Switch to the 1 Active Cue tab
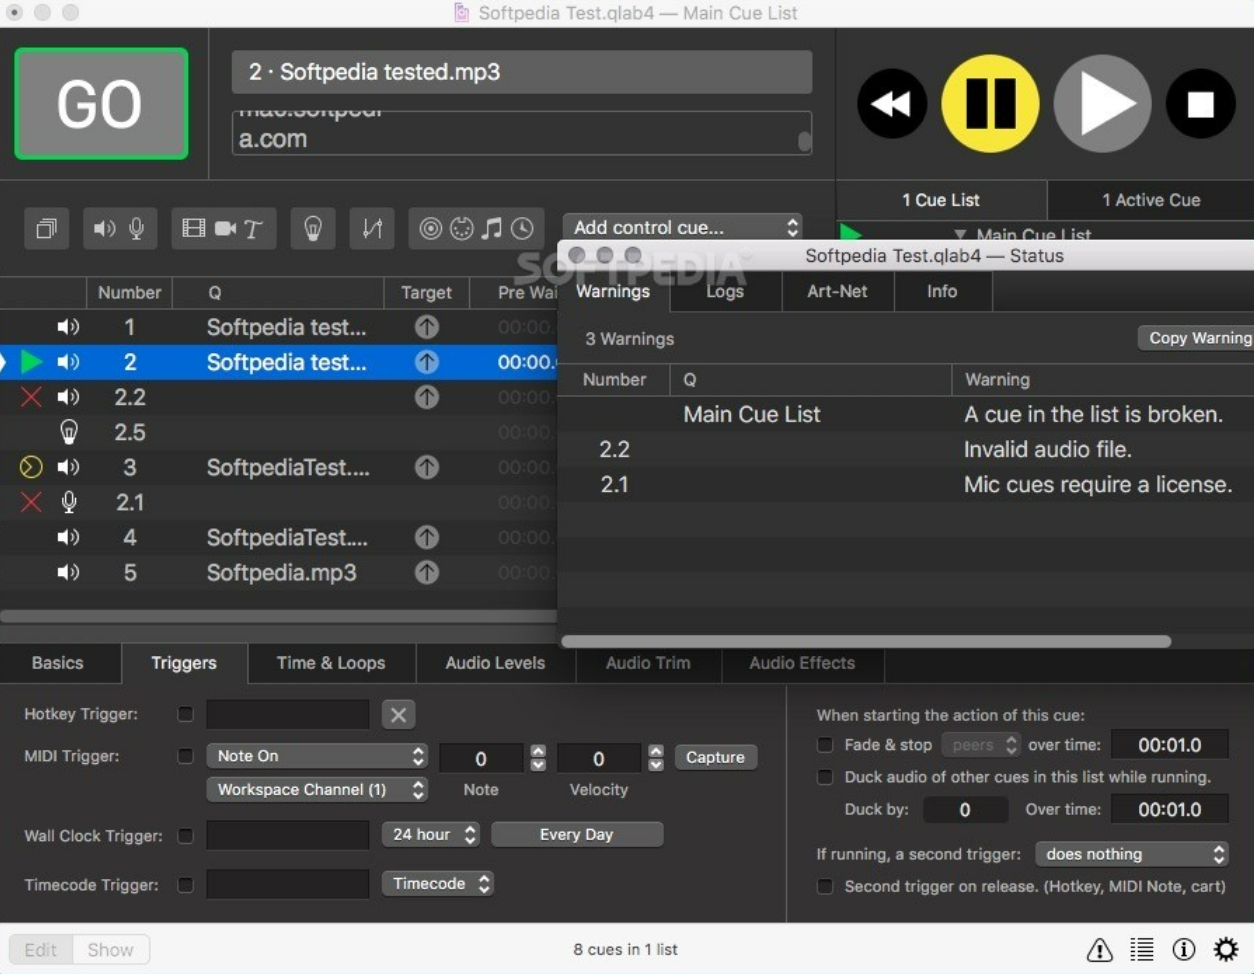This screenshot has height=974, width=1254. coord(1151,200)
